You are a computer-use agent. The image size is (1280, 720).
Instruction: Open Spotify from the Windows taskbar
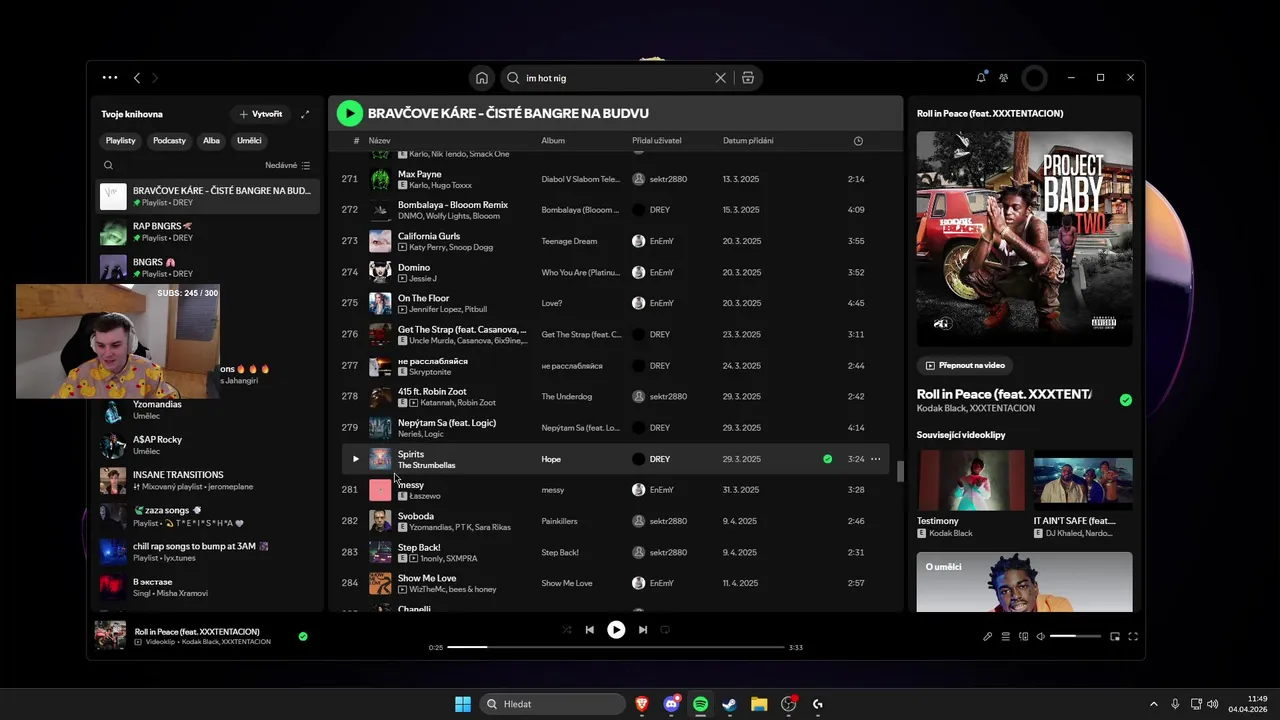[701, 704]
